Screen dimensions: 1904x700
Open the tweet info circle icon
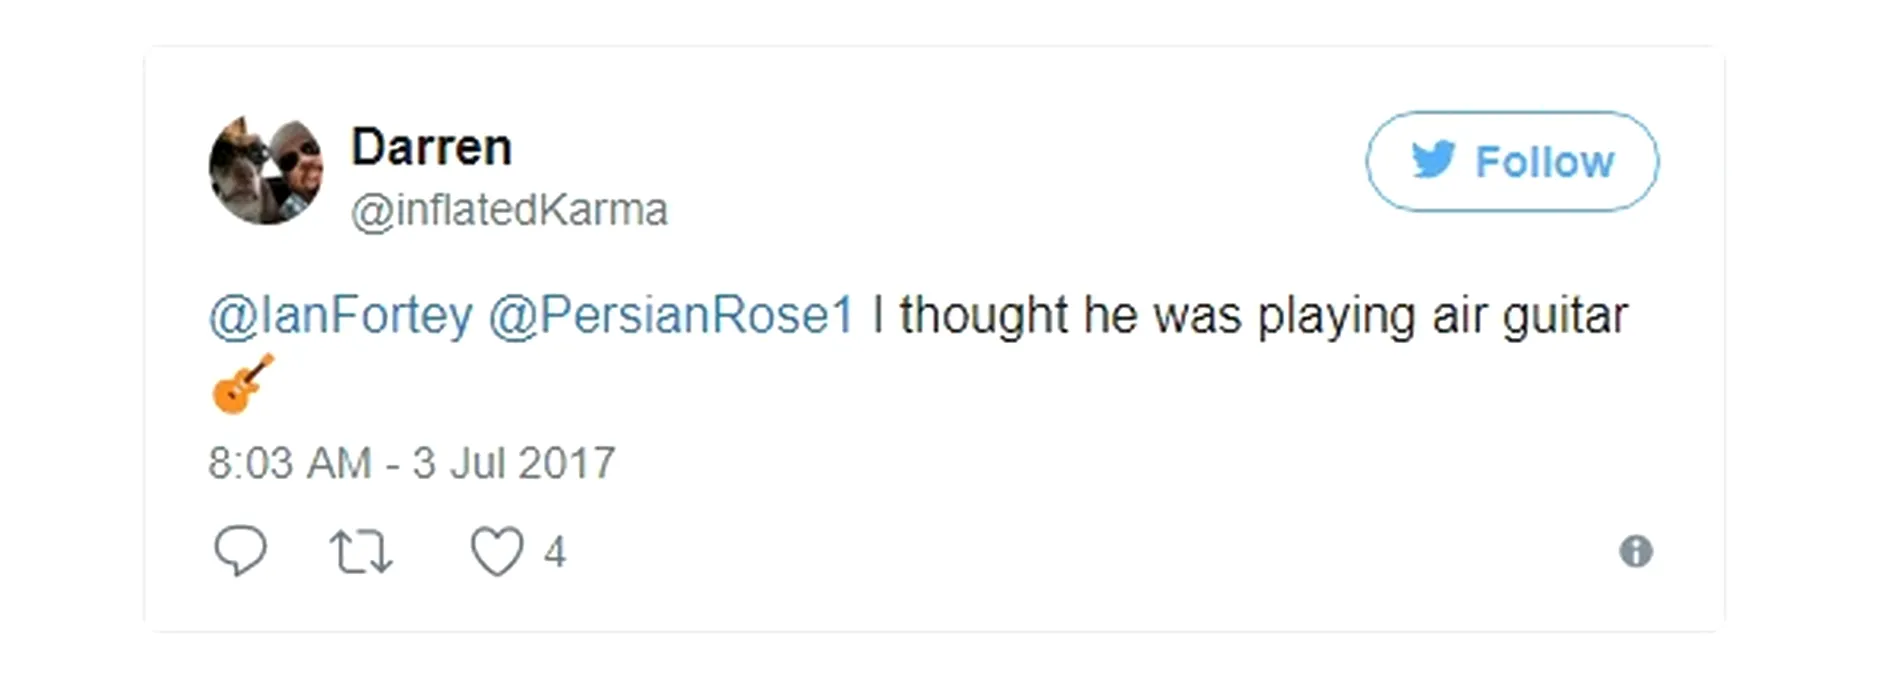pos(1636,551)
